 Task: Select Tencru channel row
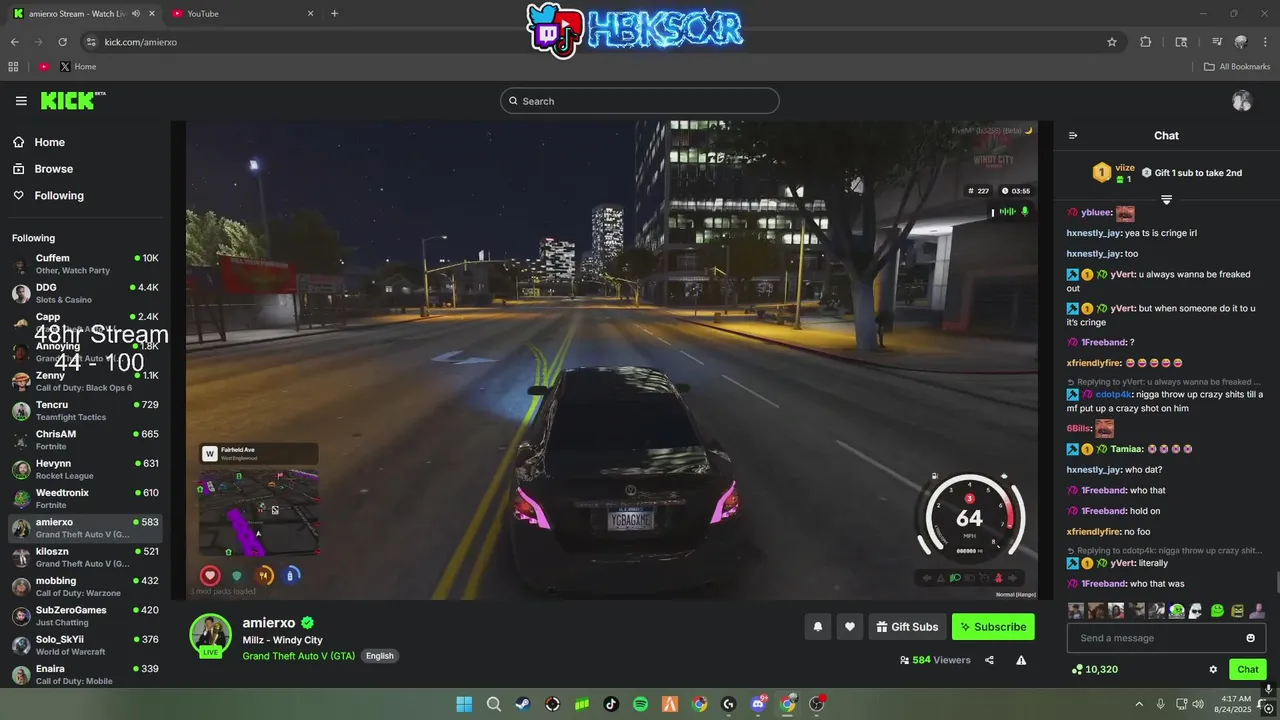coord(85,411)
